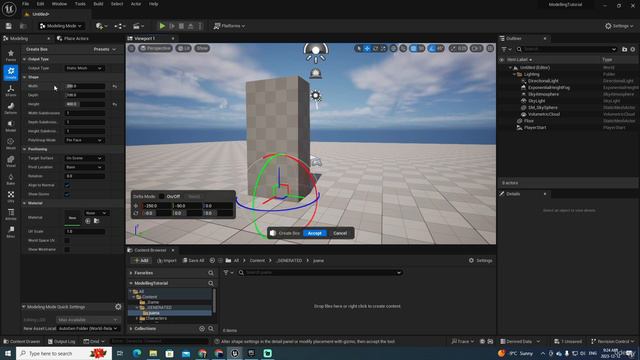Click the viewport options hamburger menu icon
The width and height of the screenshot is (640, 360).
[x=131, y=48]
